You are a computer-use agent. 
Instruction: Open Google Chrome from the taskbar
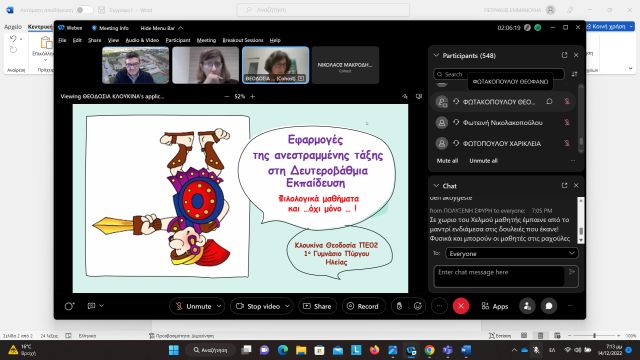pyautogui.click(x=429, y=350)
